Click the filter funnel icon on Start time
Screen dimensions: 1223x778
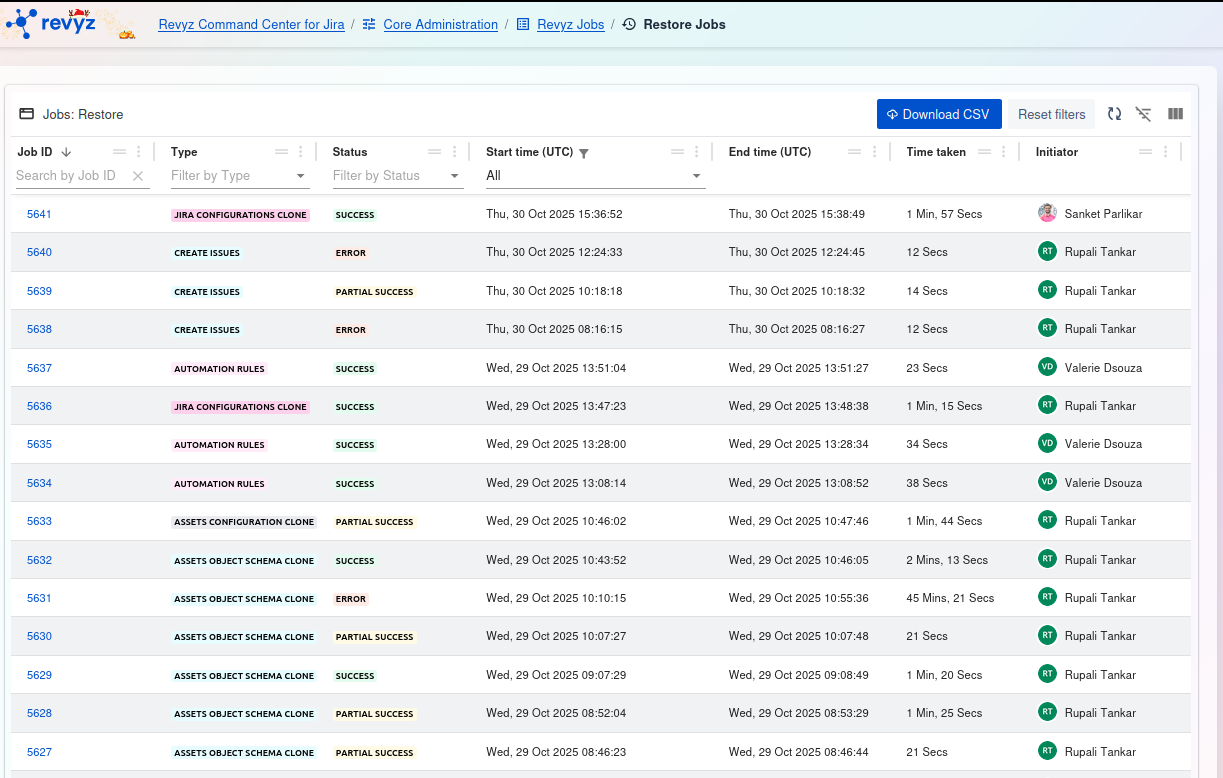point(584,153)
